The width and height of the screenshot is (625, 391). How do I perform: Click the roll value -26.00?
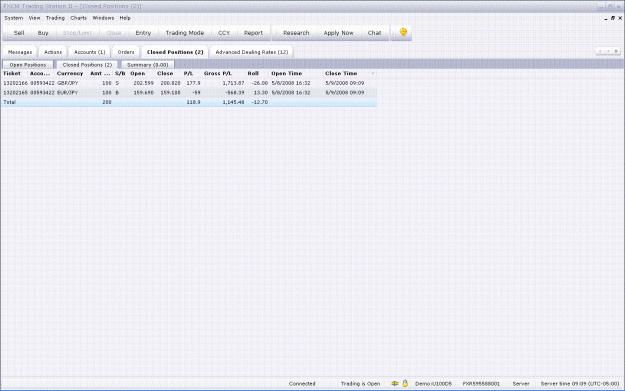[x=260, y=83]
